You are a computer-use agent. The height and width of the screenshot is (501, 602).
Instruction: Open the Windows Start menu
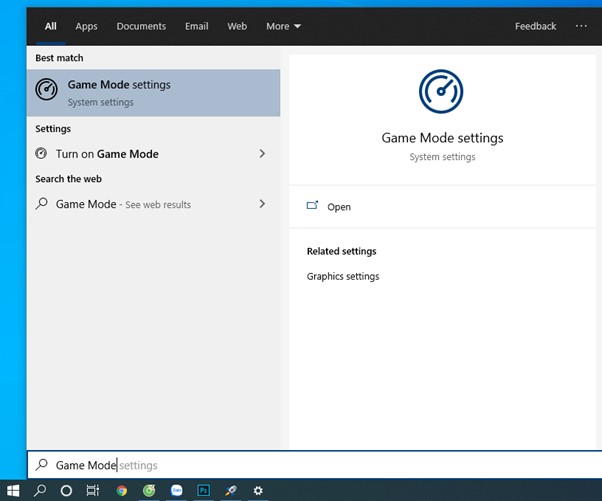[x=13, y=490]
